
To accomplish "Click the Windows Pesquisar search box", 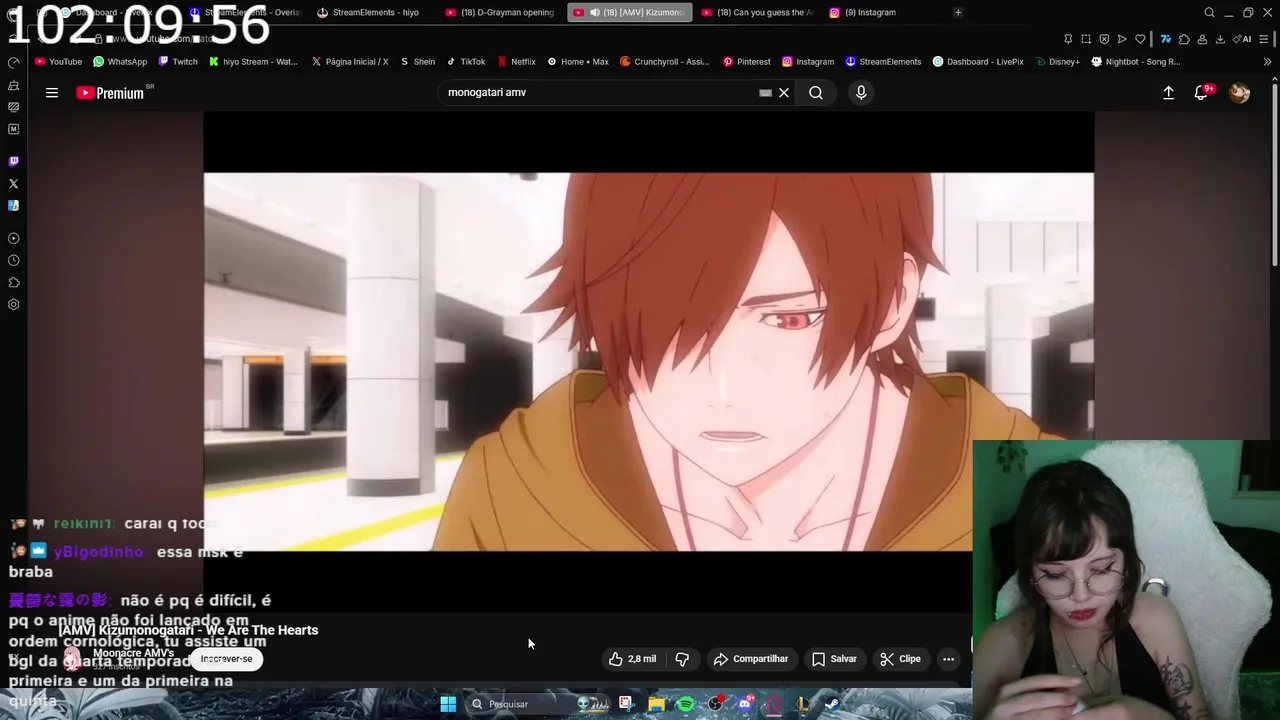I will coord(540,704).
